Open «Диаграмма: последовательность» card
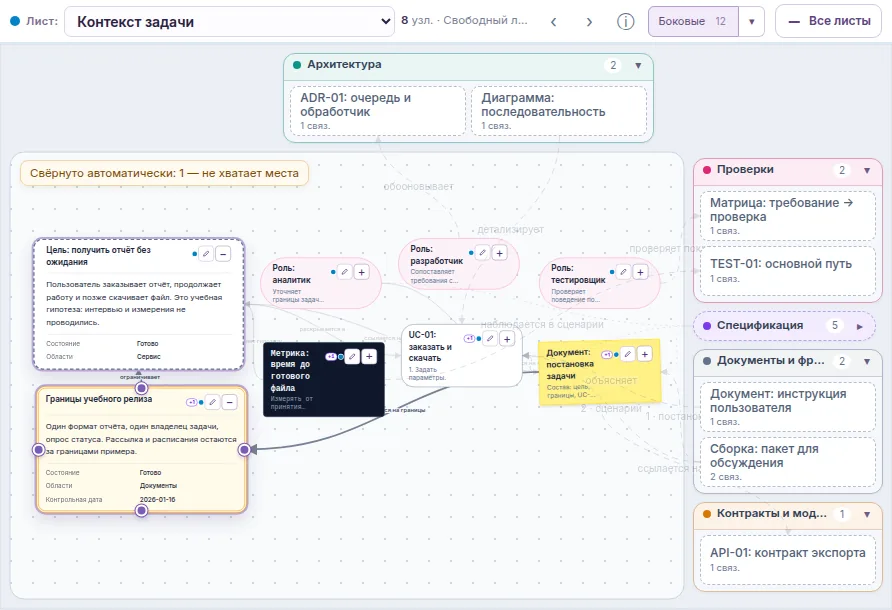This screenshot has width=892, height=610. click(x=559, y=111)
